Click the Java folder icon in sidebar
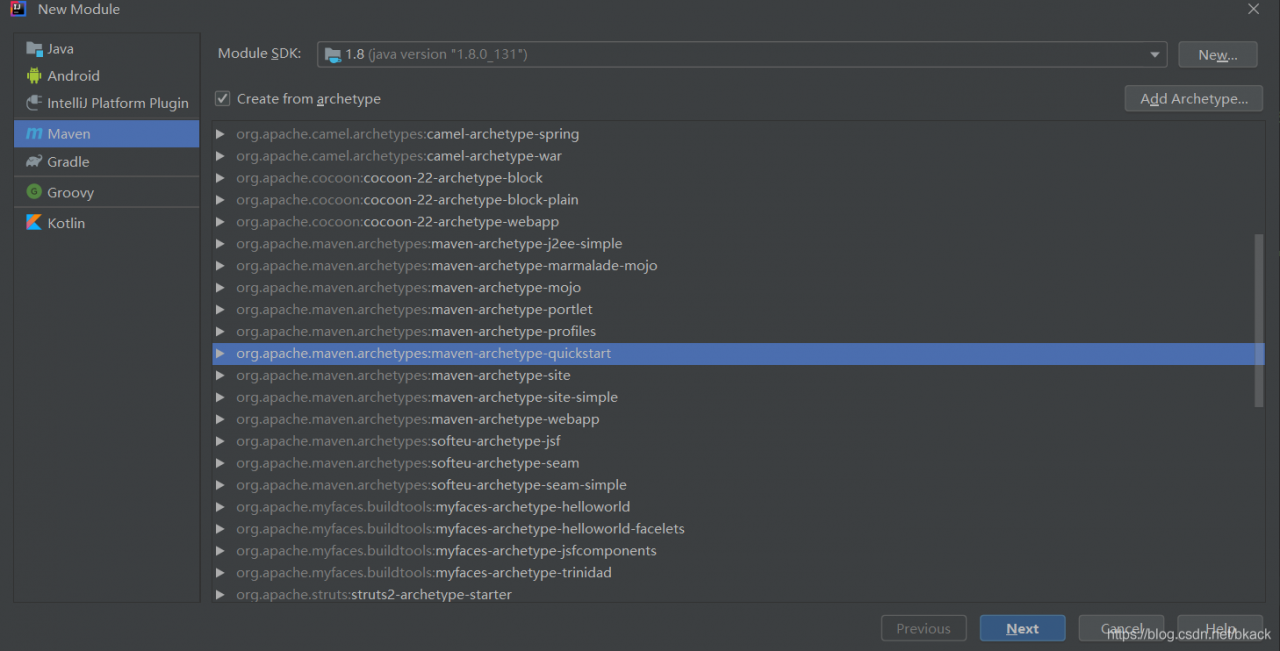 point(34,49)
